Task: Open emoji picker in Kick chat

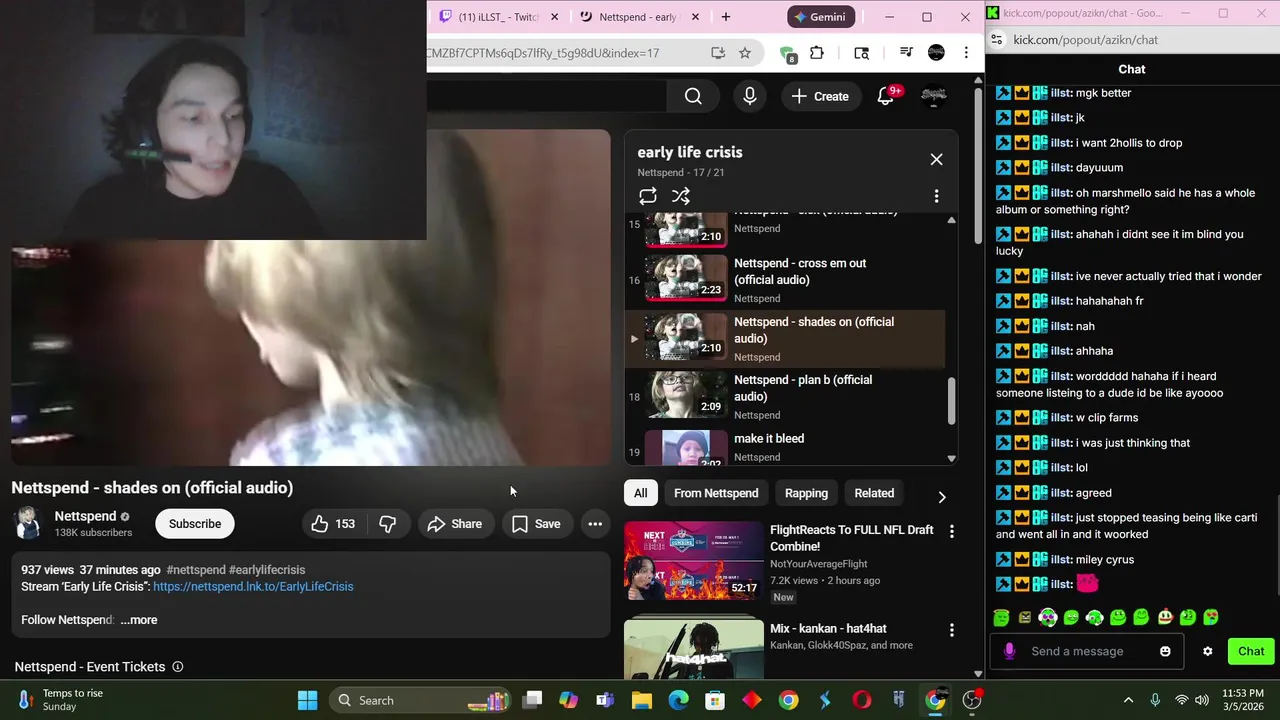Action: (x=1165, y=651)
